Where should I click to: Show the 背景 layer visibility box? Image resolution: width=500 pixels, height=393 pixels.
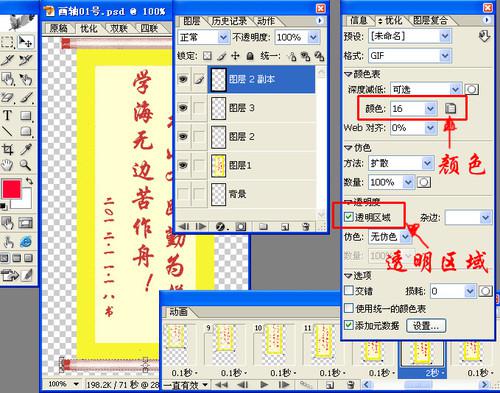point(183,194)
